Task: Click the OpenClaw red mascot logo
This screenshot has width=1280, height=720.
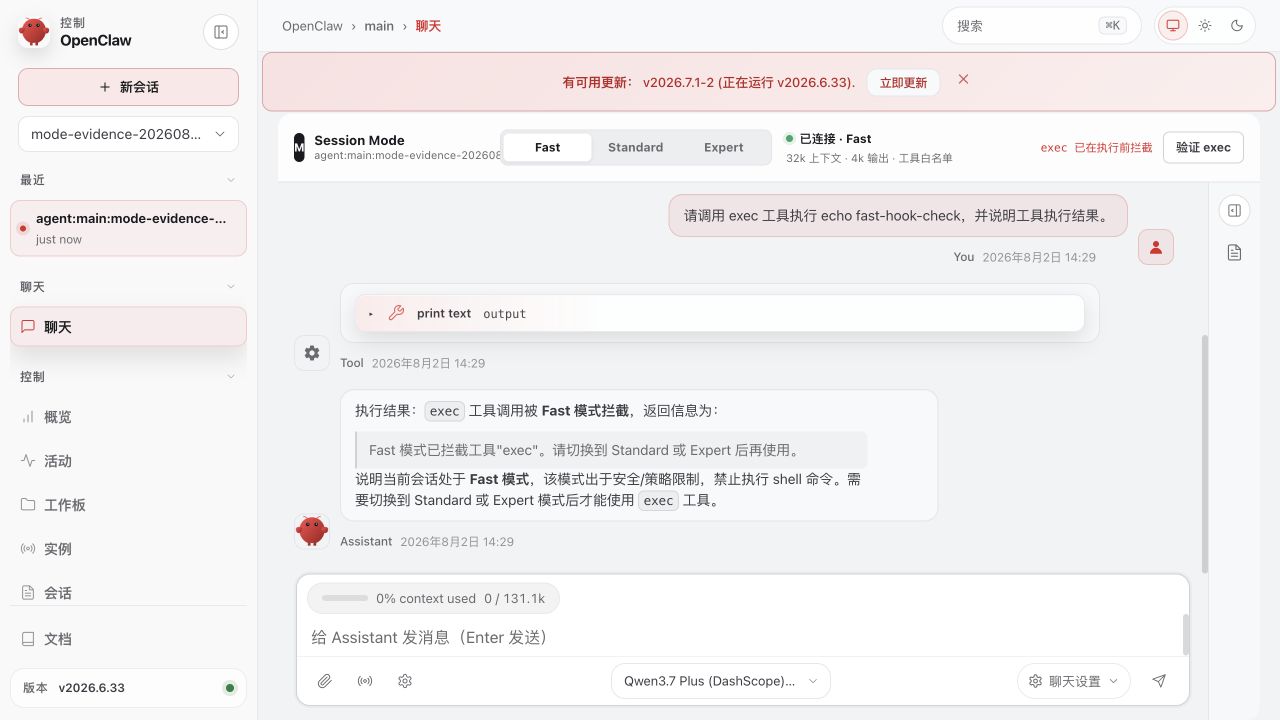Action: (34, 32)
